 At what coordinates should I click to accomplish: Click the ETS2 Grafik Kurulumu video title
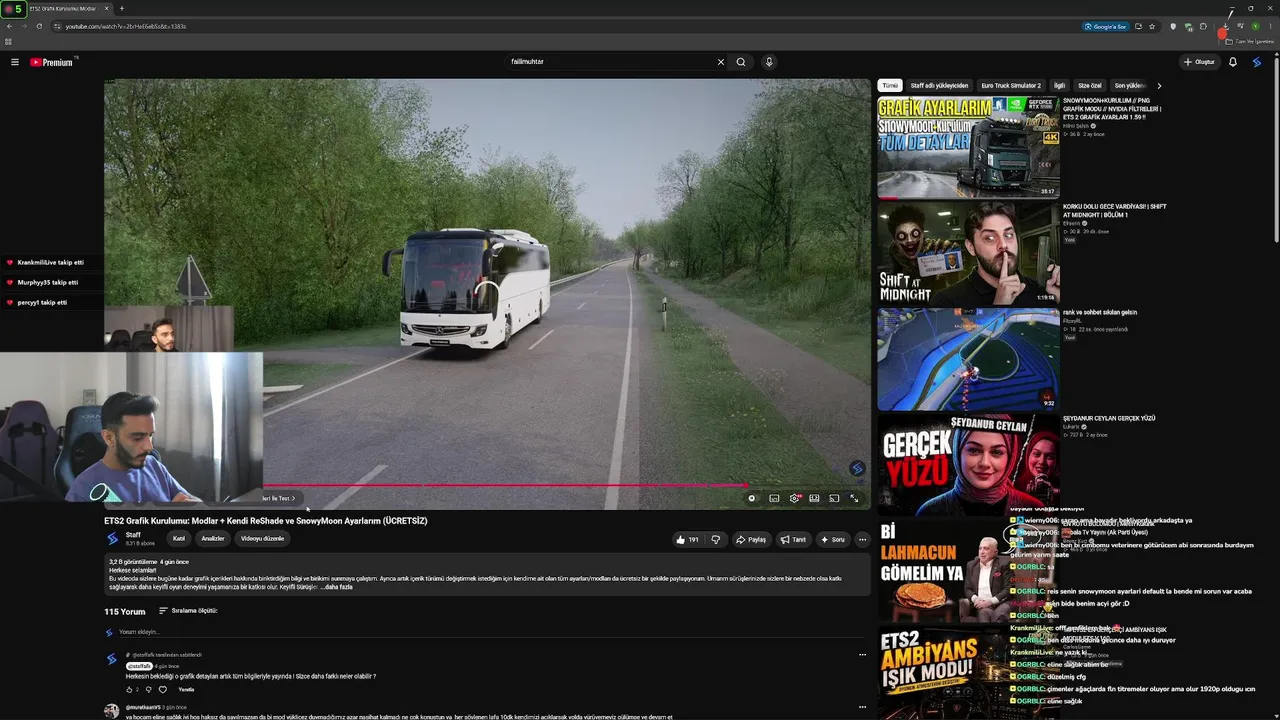(266, 521)
